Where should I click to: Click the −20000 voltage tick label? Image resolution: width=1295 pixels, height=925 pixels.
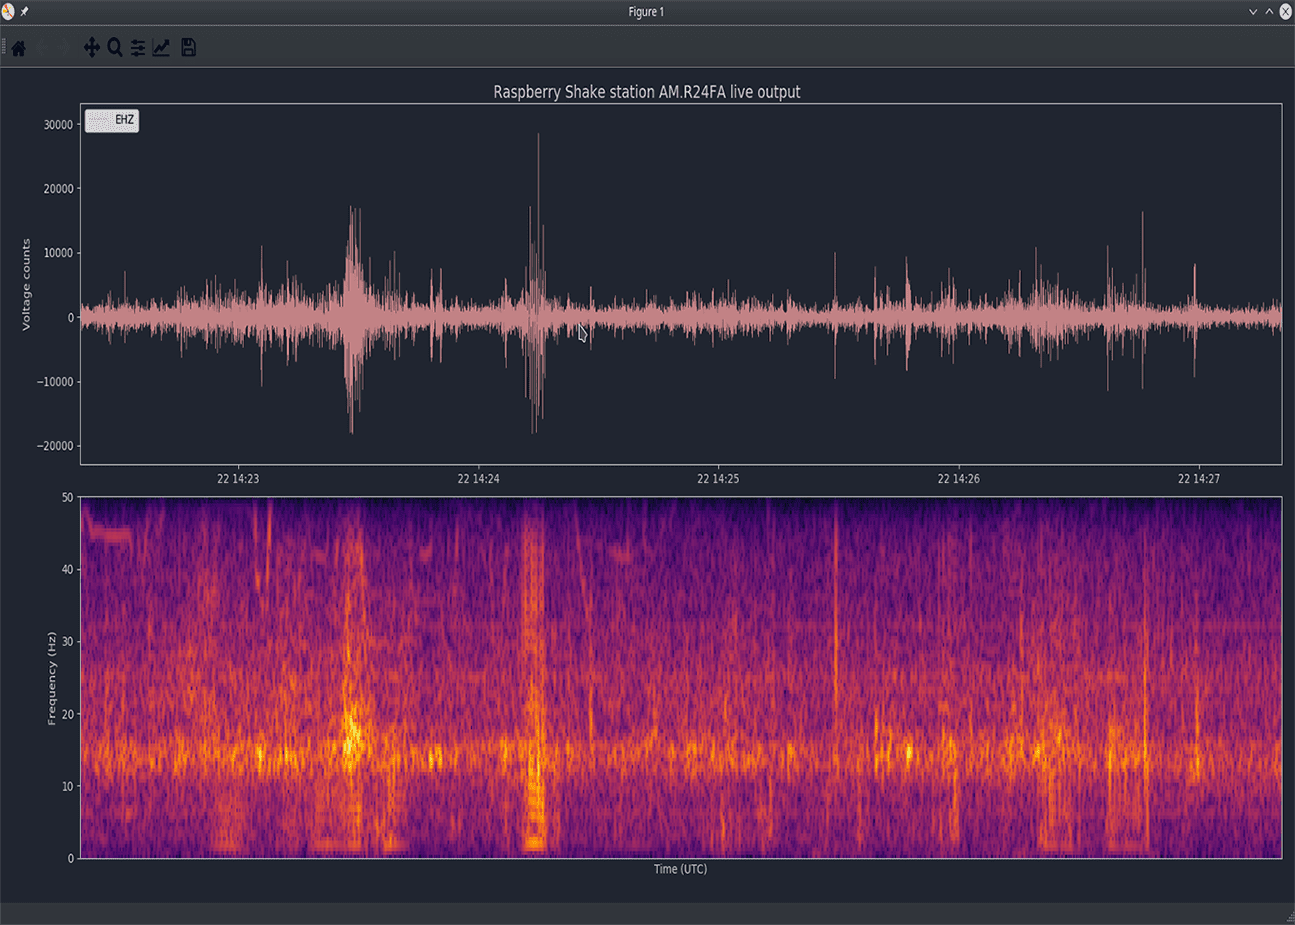pyautogui.click(x=56, y=446)
